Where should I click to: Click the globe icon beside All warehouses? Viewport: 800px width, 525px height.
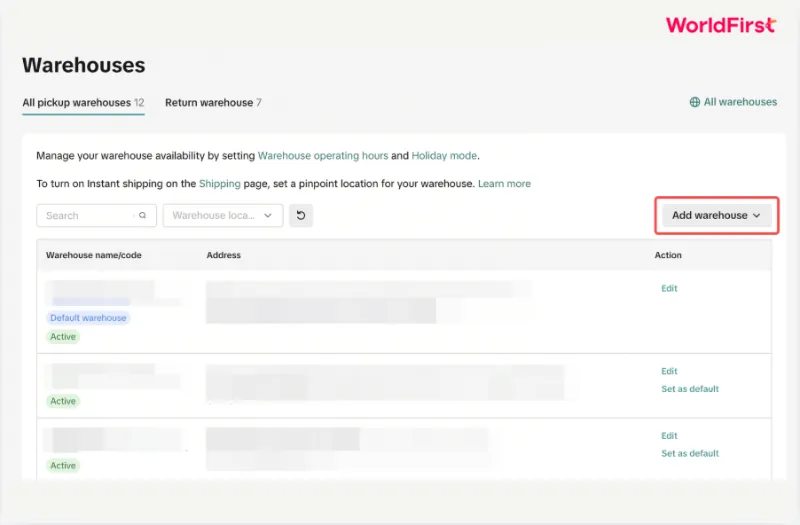(694, 102)
